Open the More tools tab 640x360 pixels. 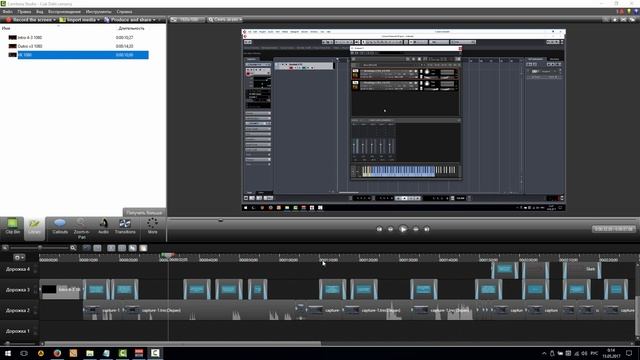152,226
